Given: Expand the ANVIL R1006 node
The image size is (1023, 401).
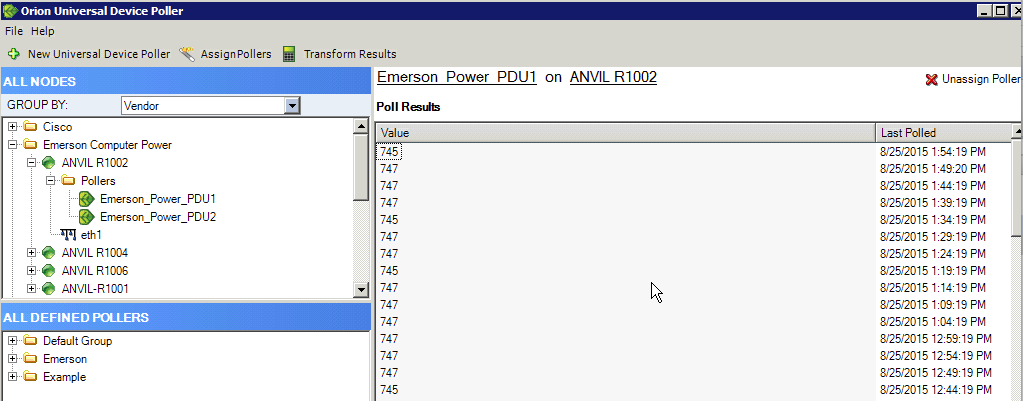Looking at the screenshot, I should pyautogui.click(x=31, y=271).
